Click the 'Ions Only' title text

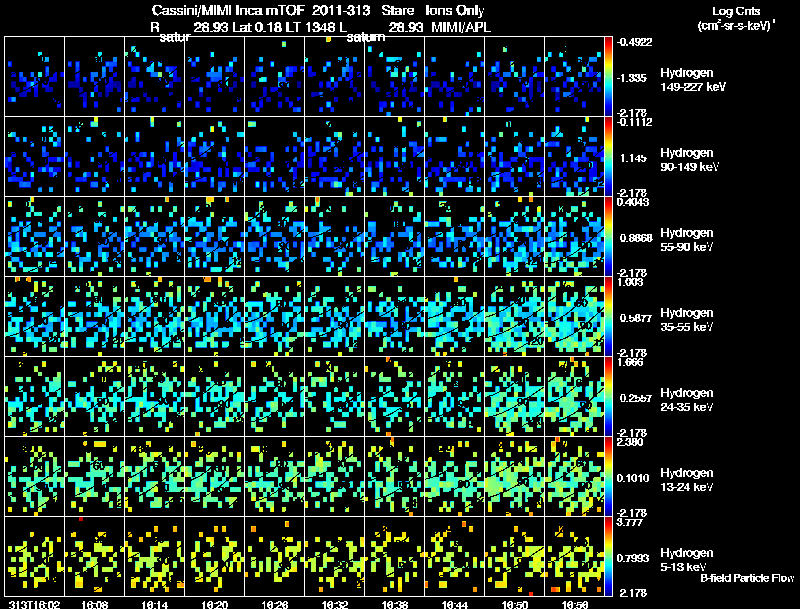[x=455, y=10]
